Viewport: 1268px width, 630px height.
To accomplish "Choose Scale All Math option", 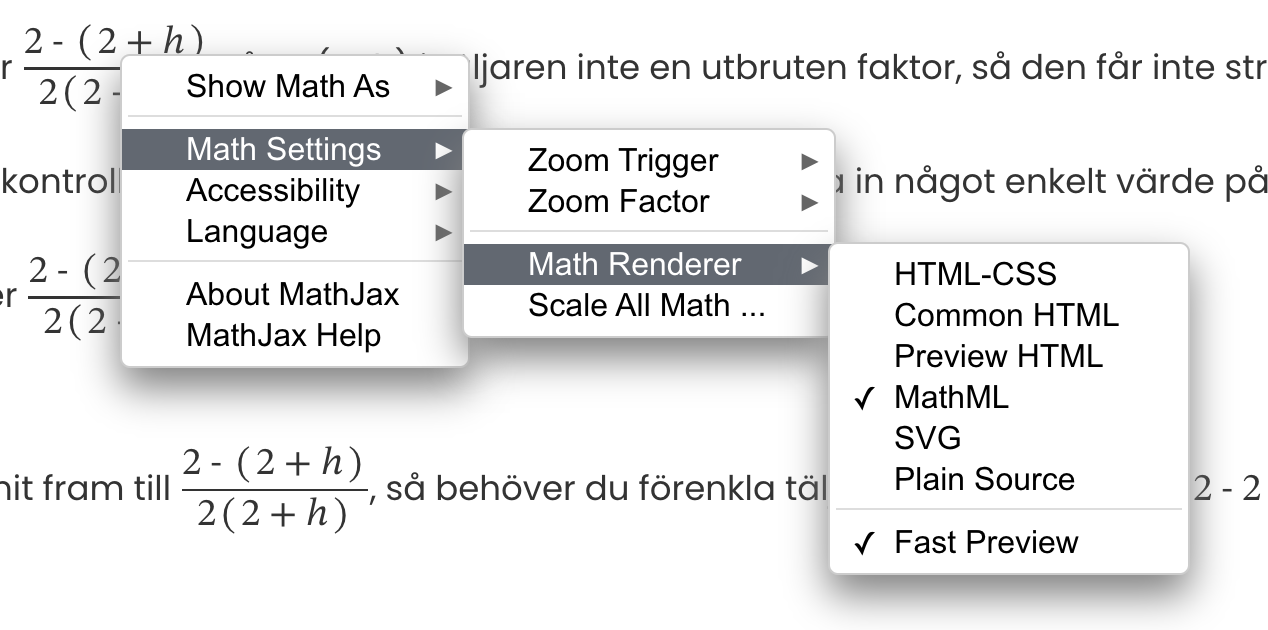I will tap(646, 305).
